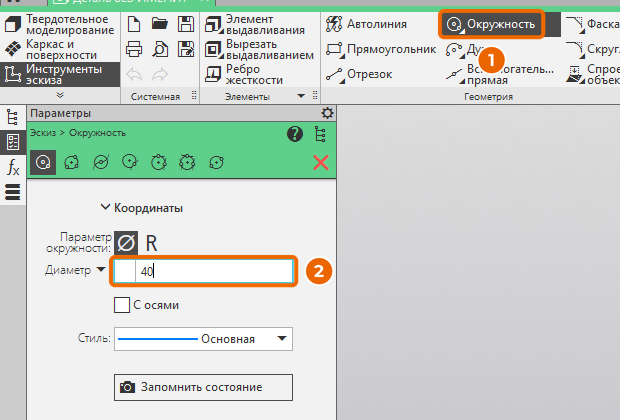Viewport: 620px width, 420px height.
Task: Select the Автолиния tool
Action: (366, 24)
